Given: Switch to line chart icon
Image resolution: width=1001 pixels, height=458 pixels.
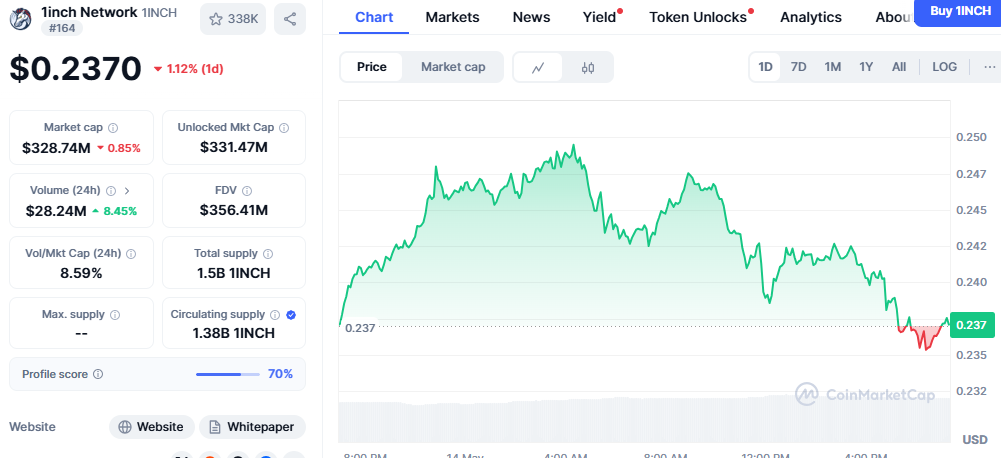Looking at the screenshot, I should 538,67.
